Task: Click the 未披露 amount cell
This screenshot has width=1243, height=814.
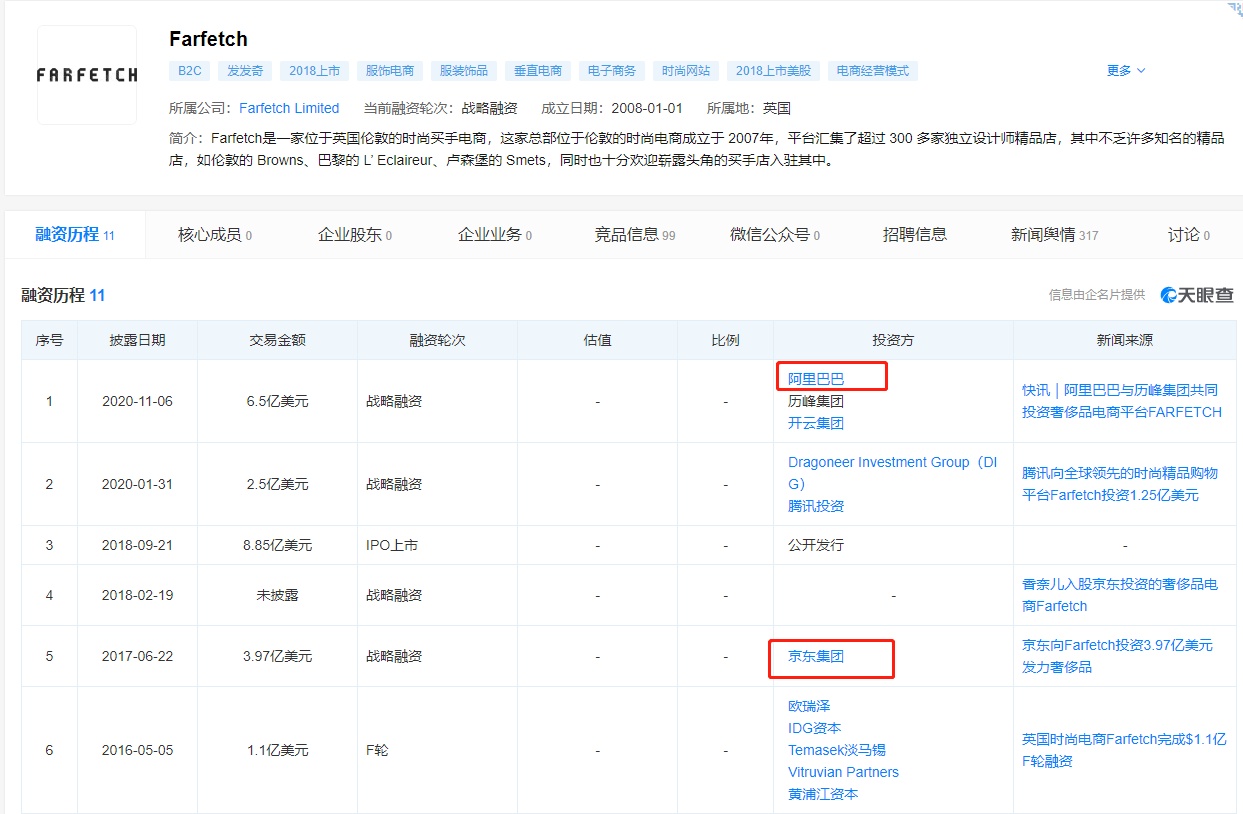Action: tap(278, 595)
